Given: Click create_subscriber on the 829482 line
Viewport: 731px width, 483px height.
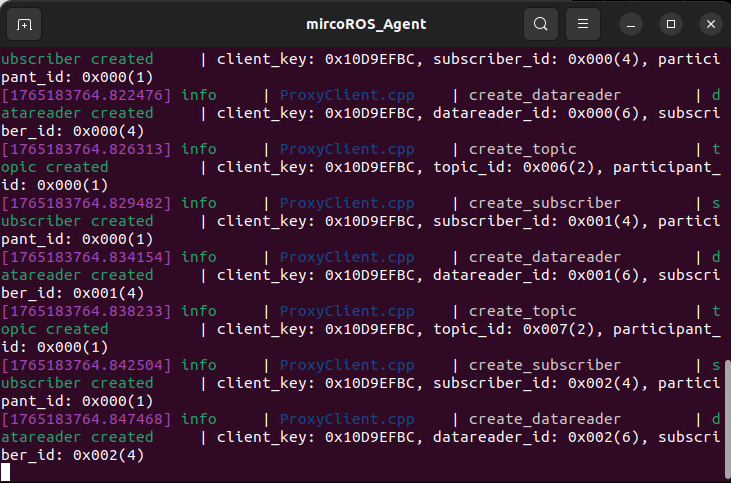Looking at the screenshot, I should pyautogui.click(x=545, y=204).
